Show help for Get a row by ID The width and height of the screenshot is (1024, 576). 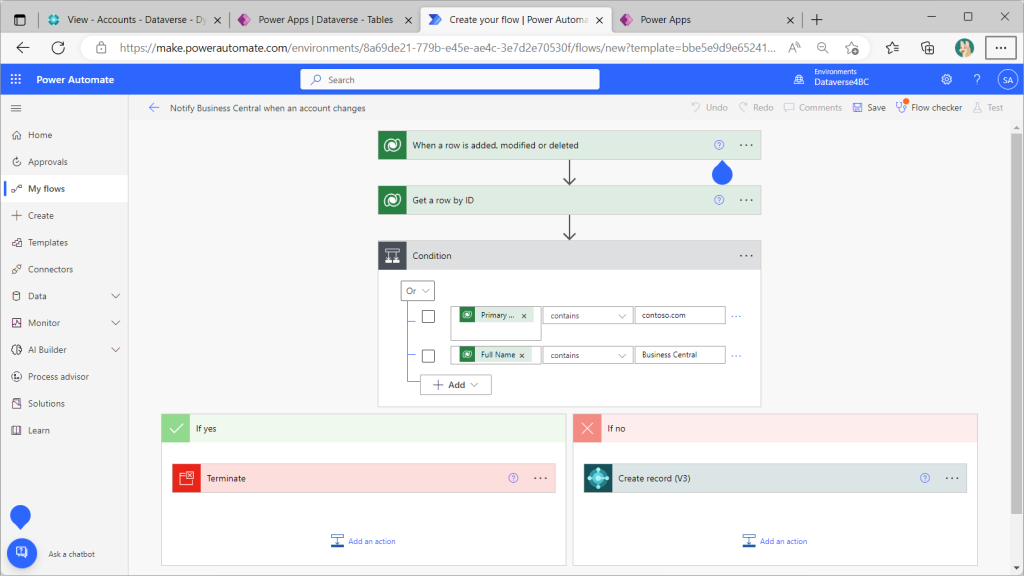[719, 200]
